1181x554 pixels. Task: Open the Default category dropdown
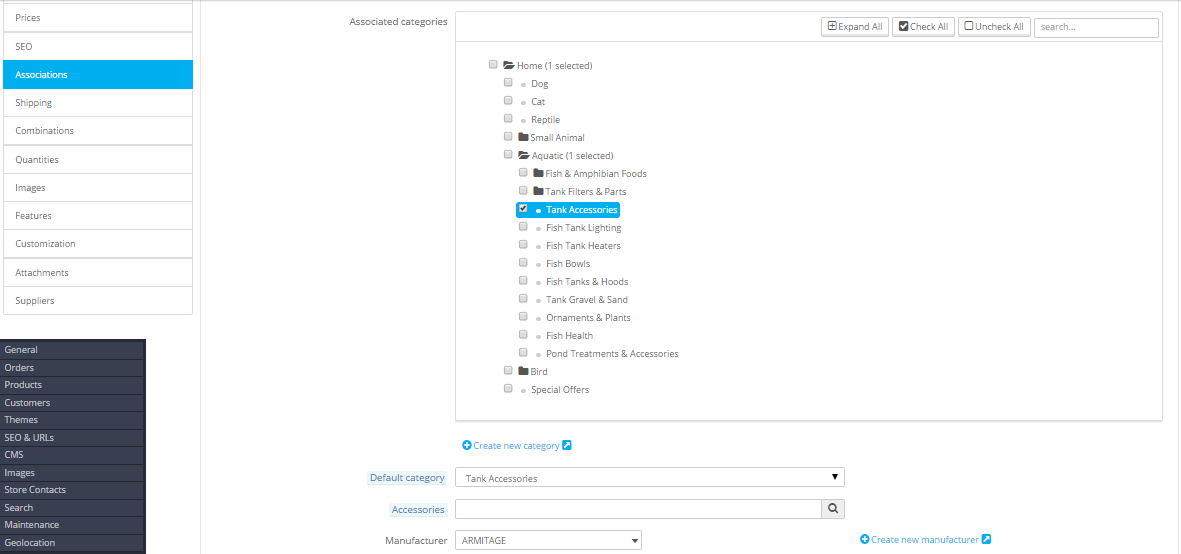click(649, 478)
